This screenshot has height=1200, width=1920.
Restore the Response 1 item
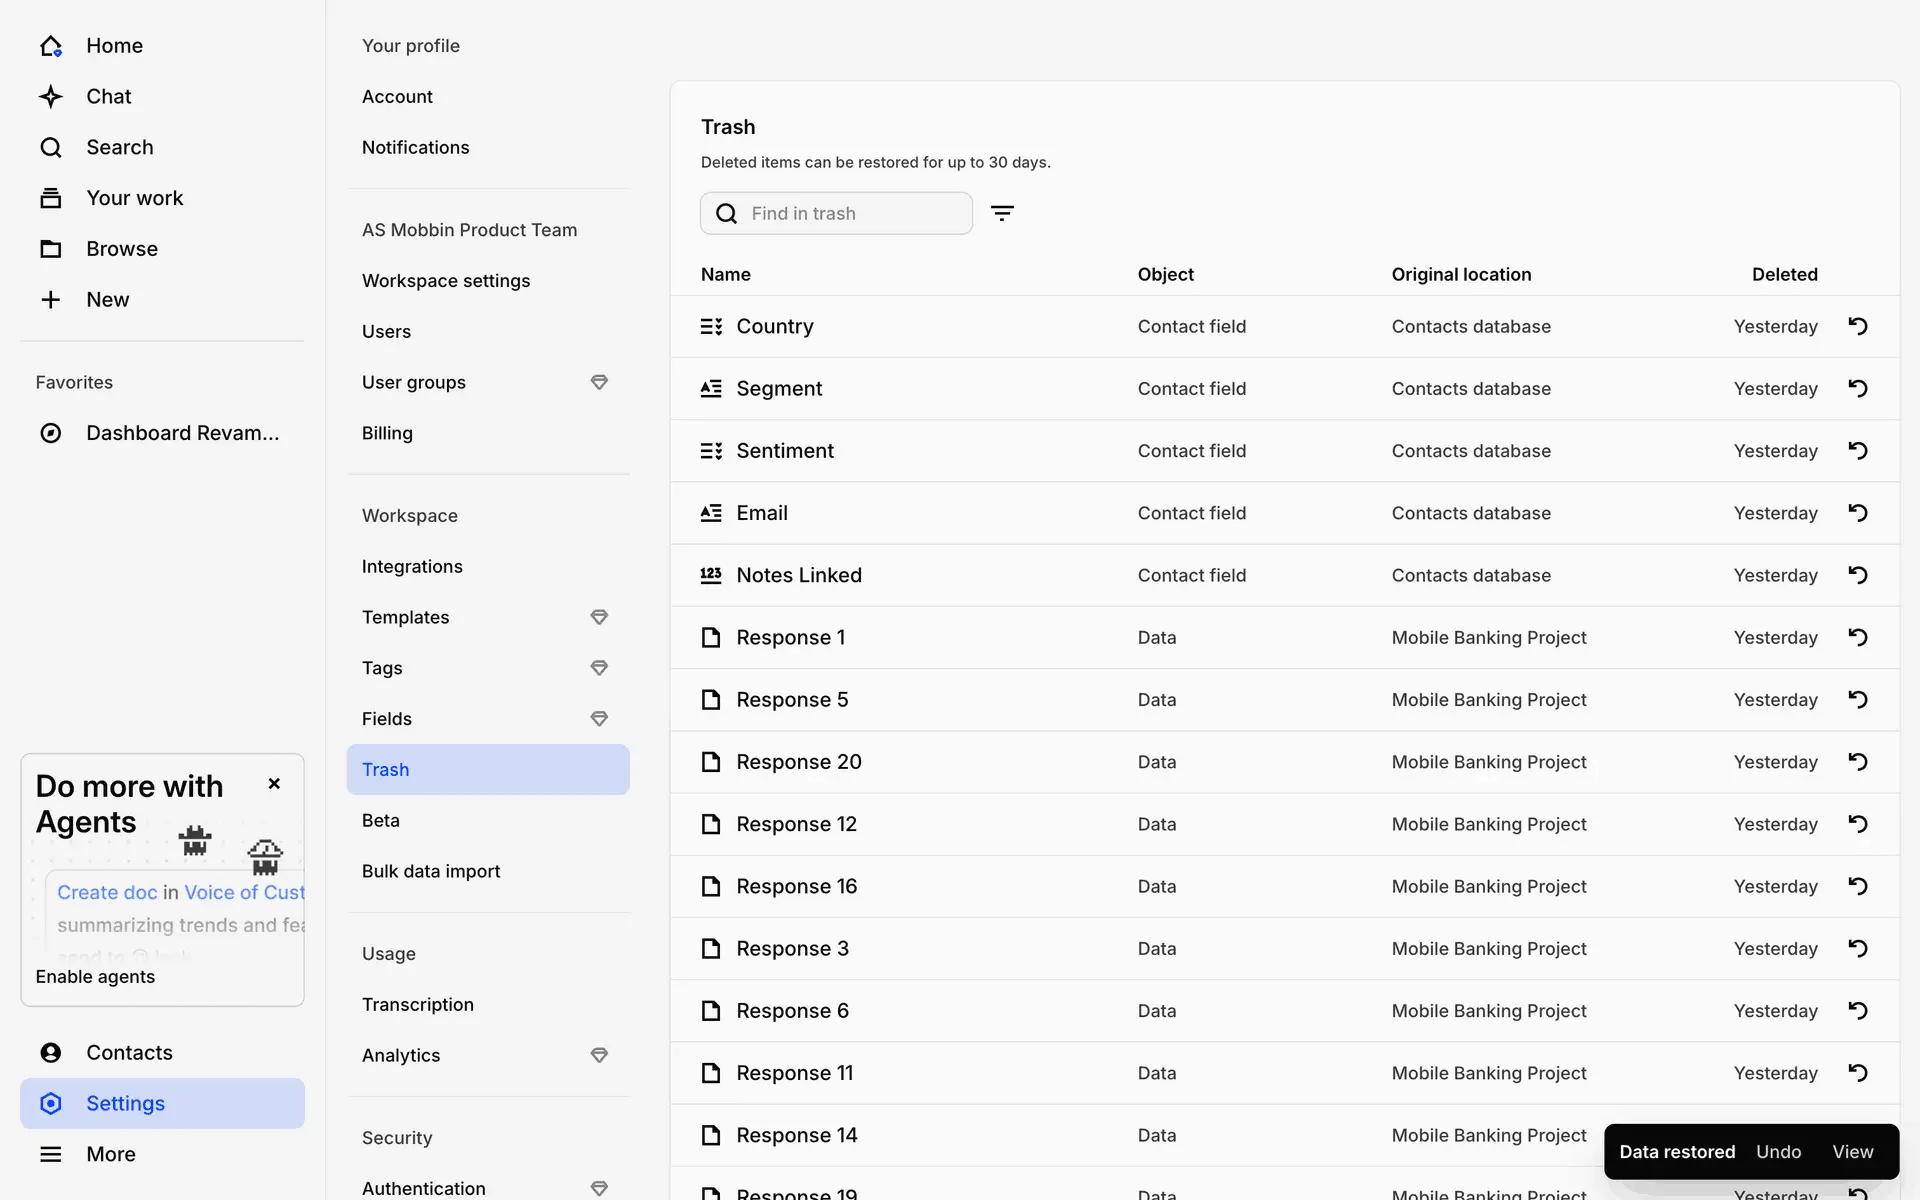click(x=1857, y=637)
